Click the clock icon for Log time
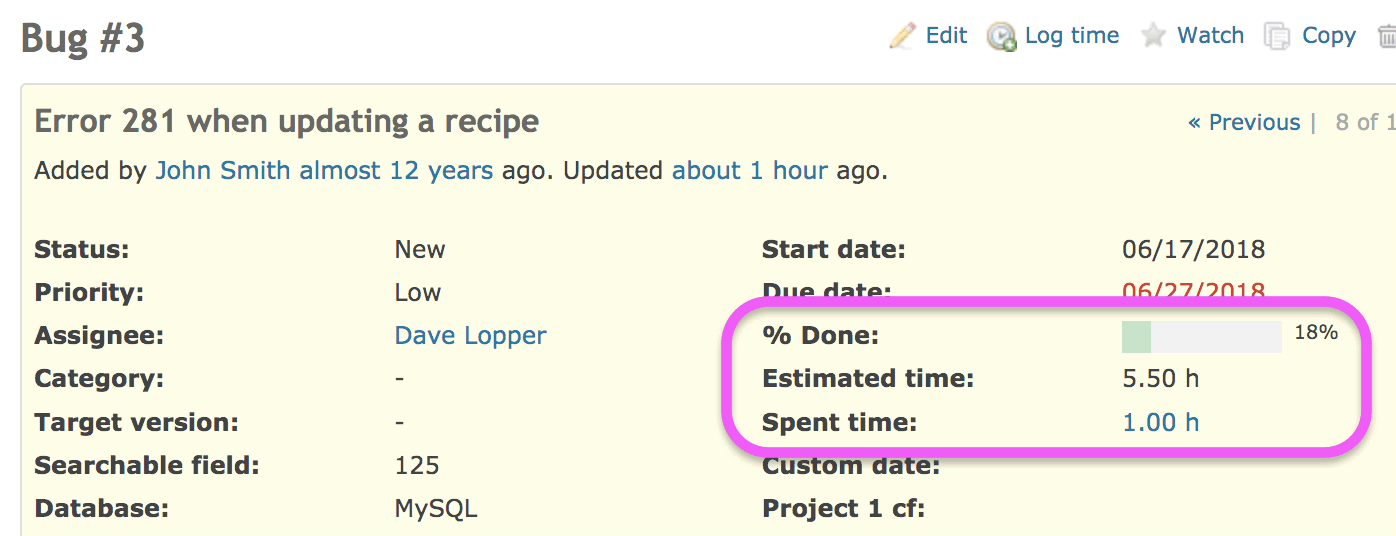1396x536 pixels. [1001, 37]
